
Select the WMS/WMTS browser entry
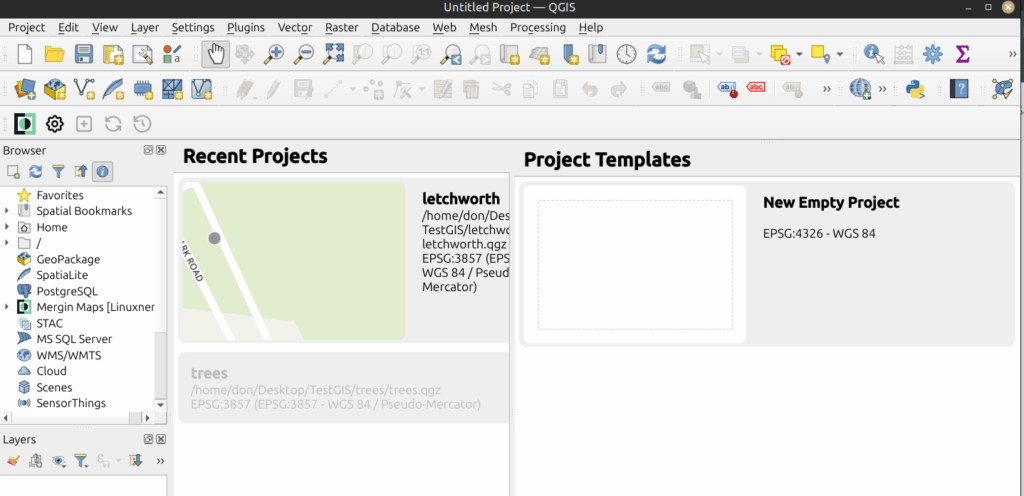(x=69, y=355)
